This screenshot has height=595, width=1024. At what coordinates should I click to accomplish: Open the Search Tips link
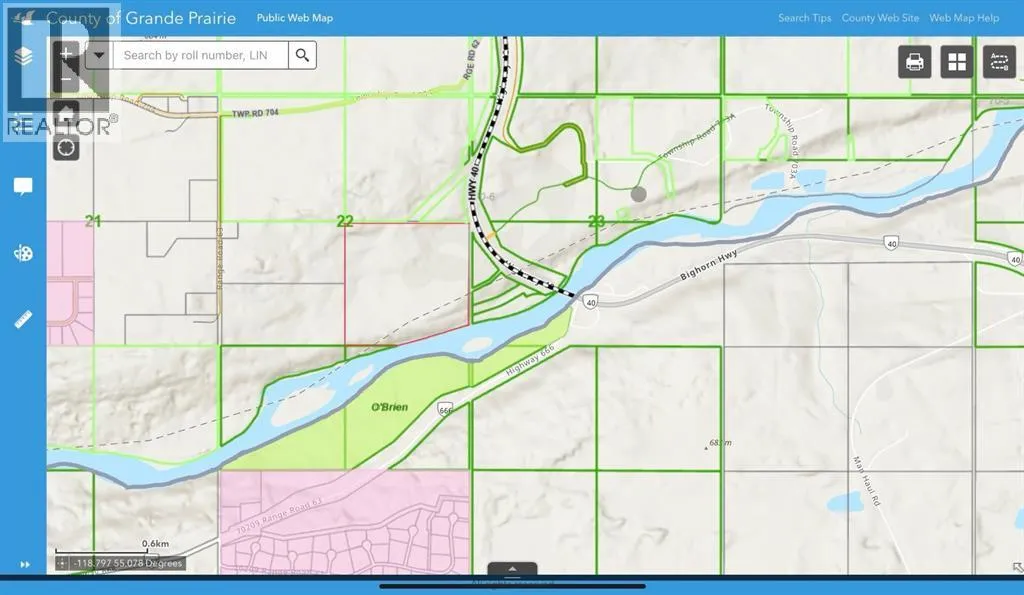pyautogui.click(x=804, y=18)
